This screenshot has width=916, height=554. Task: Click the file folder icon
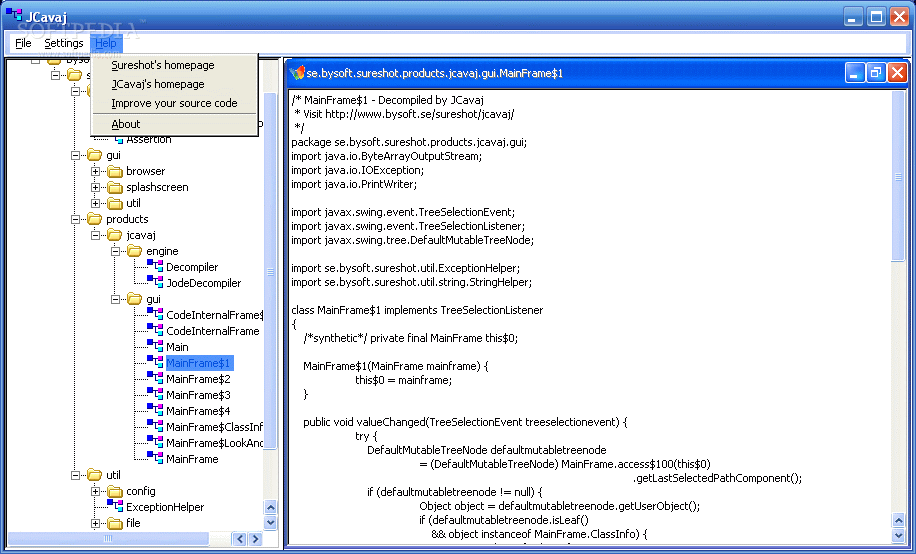[x=114, y=523]
